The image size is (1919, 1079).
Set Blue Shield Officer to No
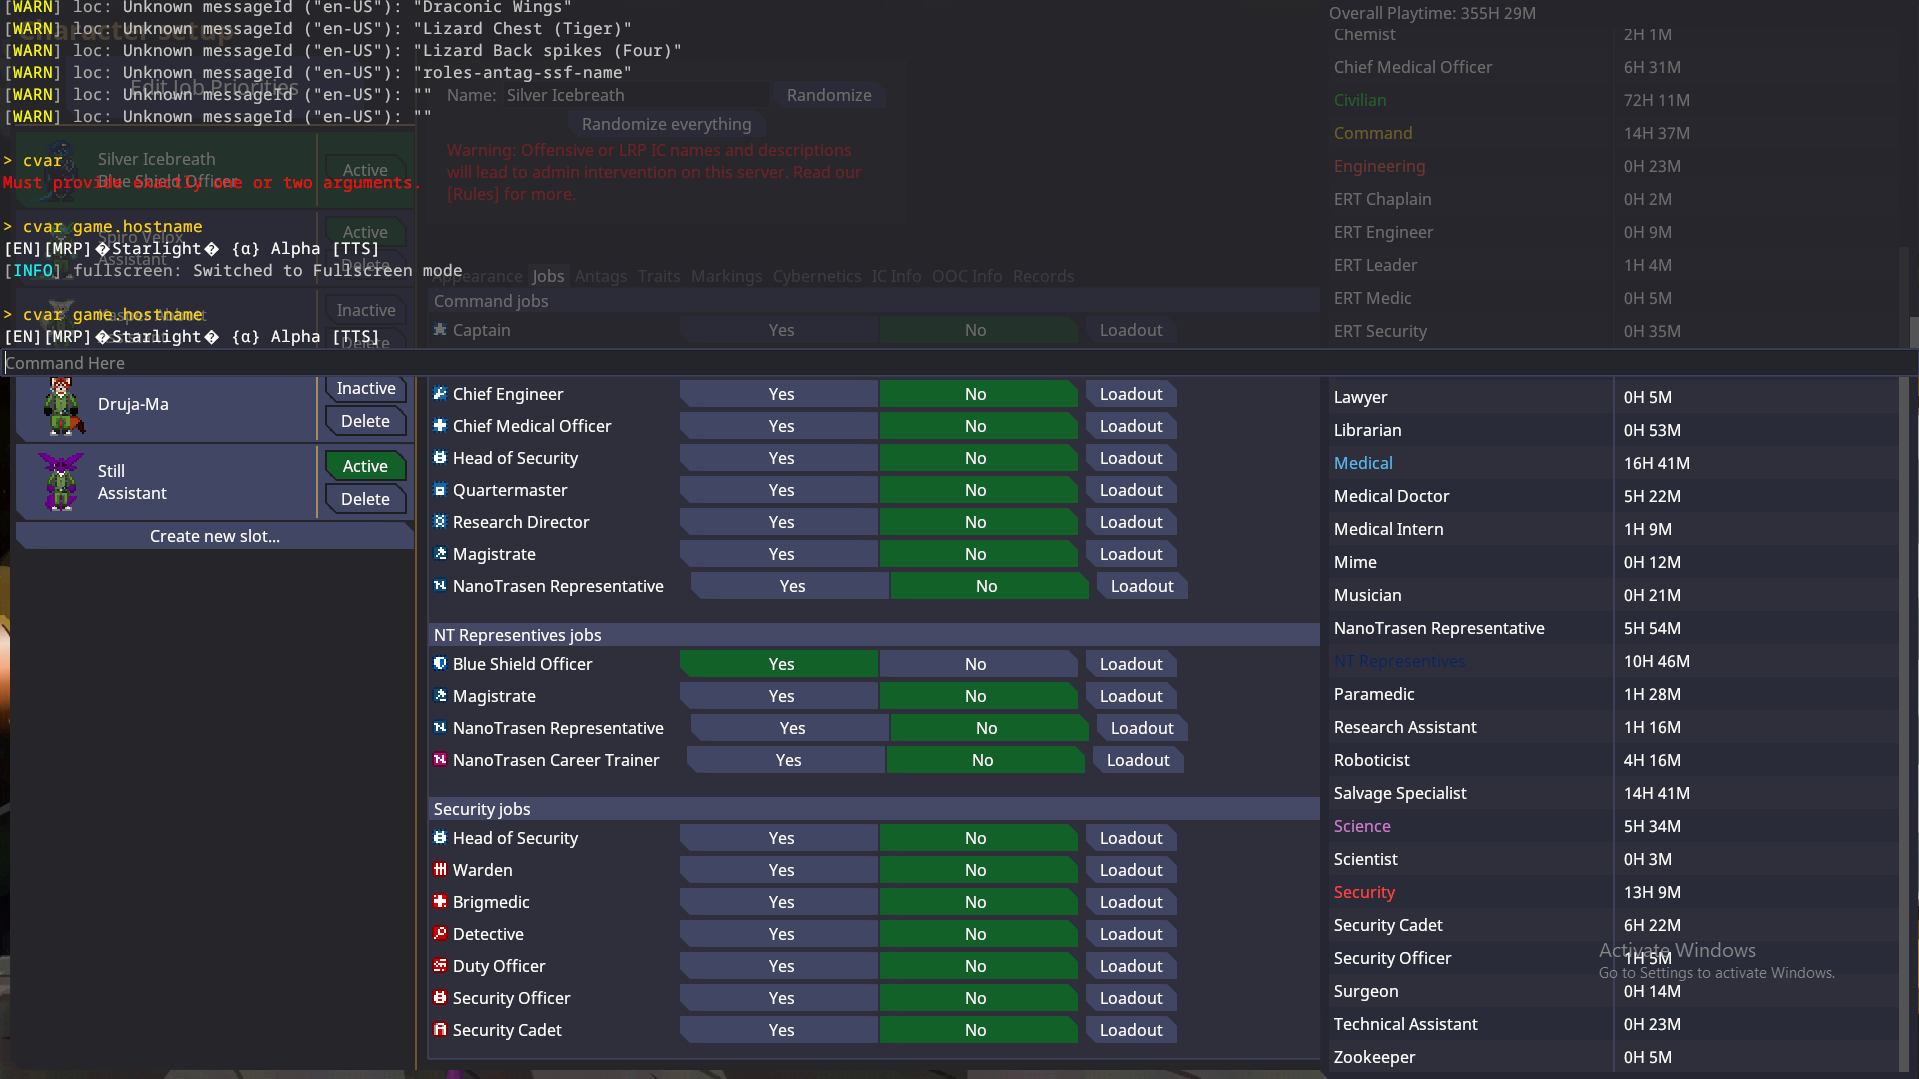[975, 664]
